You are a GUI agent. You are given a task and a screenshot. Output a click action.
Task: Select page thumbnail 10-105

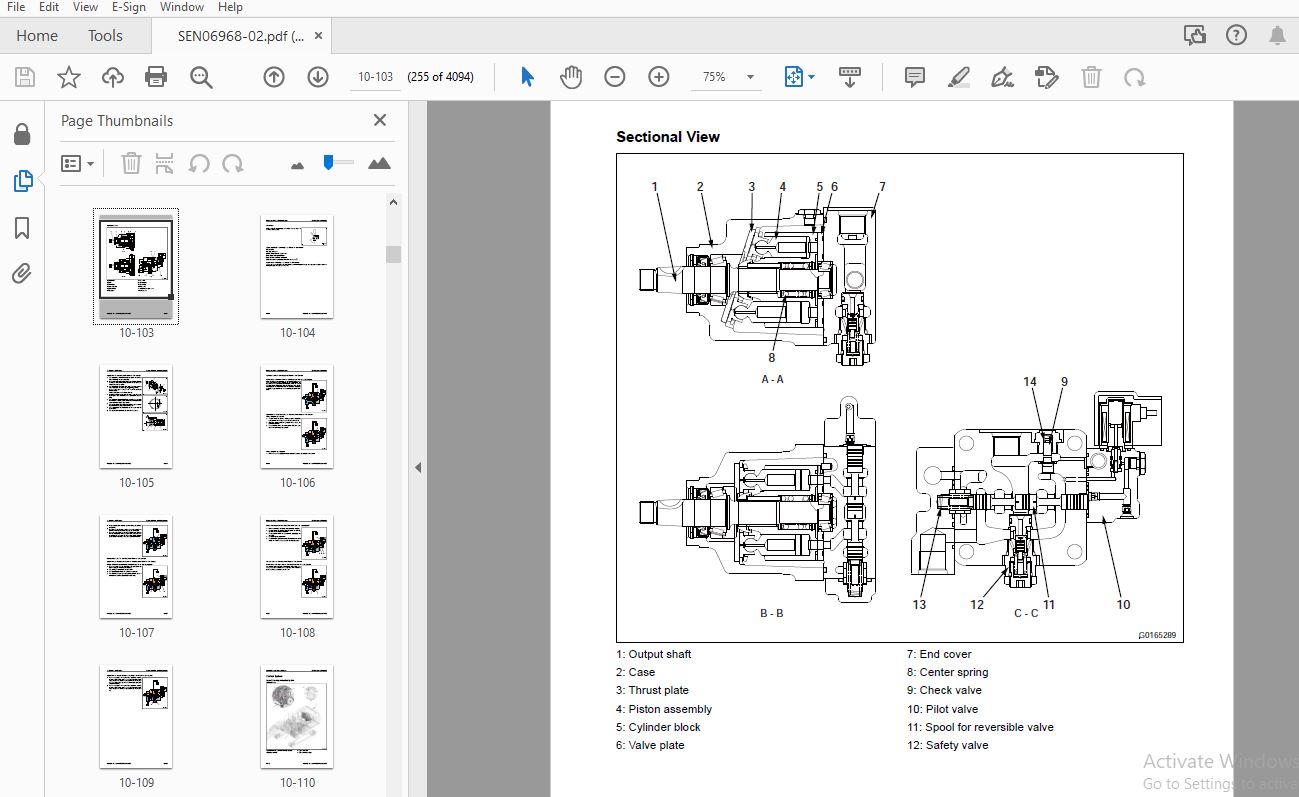click(136, 416)
